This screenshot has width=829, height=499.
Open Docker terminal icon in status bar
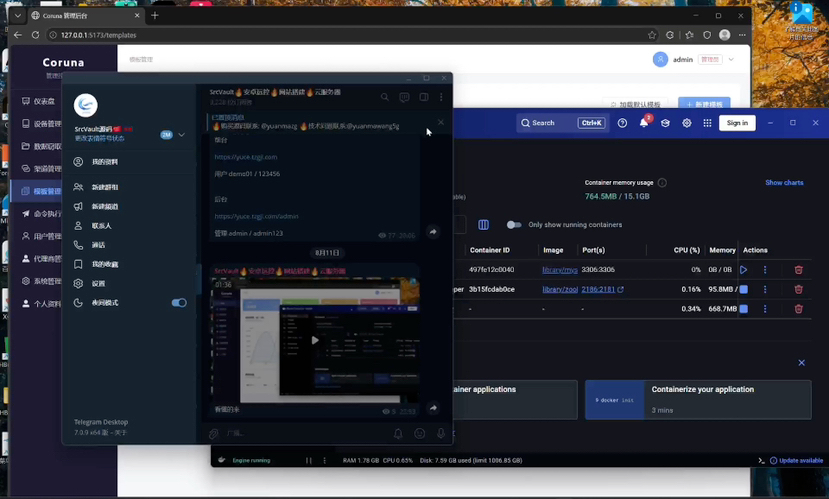[x=761, y=460]
